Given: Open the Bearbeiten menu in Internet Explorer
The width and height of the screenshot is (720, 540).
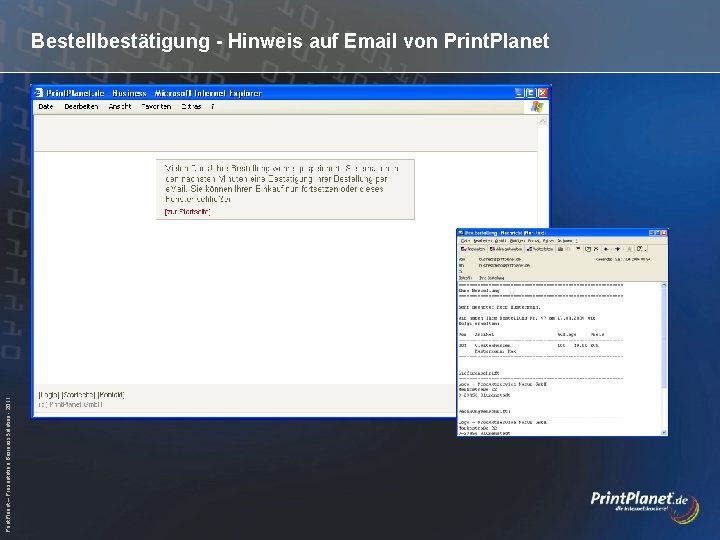Looking at the screenshot, I should coord(81,107).
